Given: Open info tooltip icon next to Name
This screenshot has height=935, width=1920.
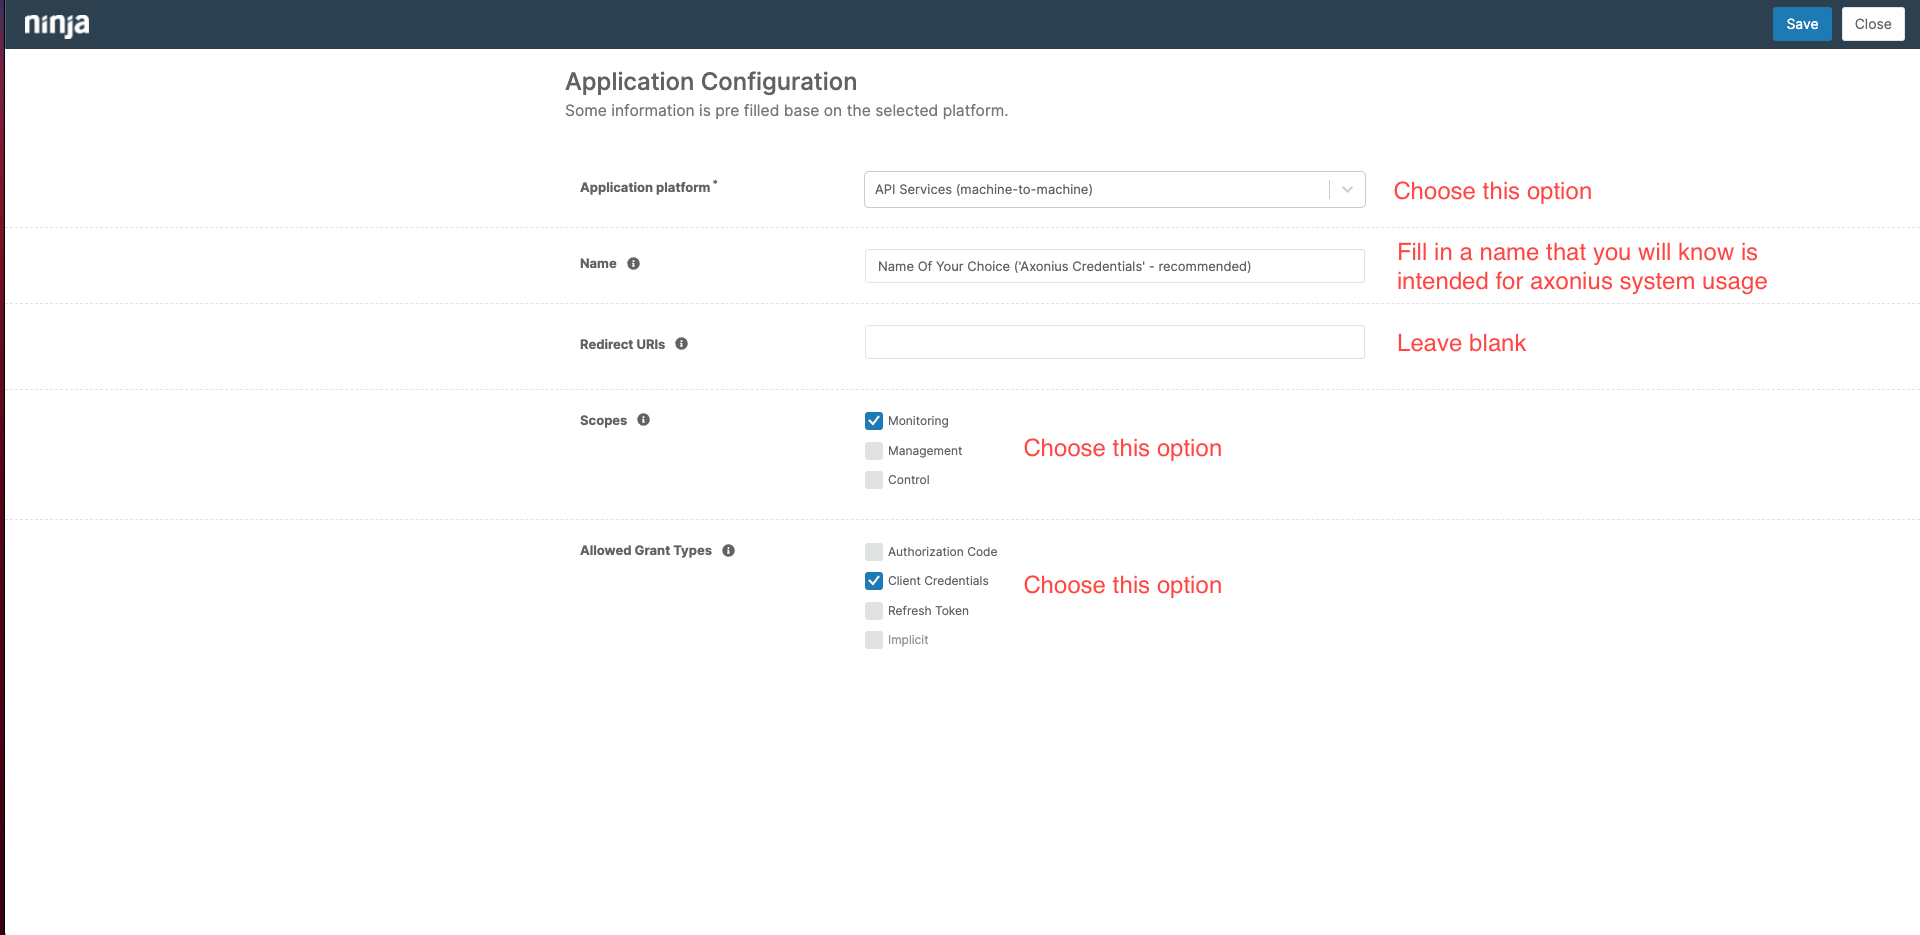Looking at the screenshot, I should coord(633,264).
